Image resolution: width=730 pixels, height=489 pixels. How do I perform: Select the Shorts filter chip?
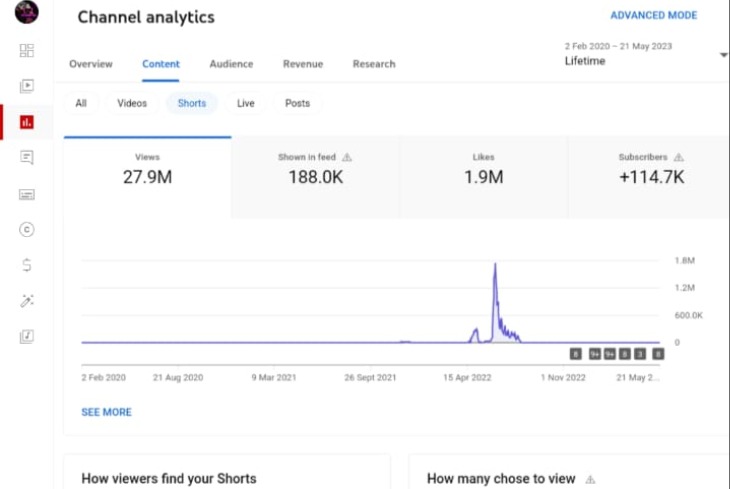click(192, 103)
